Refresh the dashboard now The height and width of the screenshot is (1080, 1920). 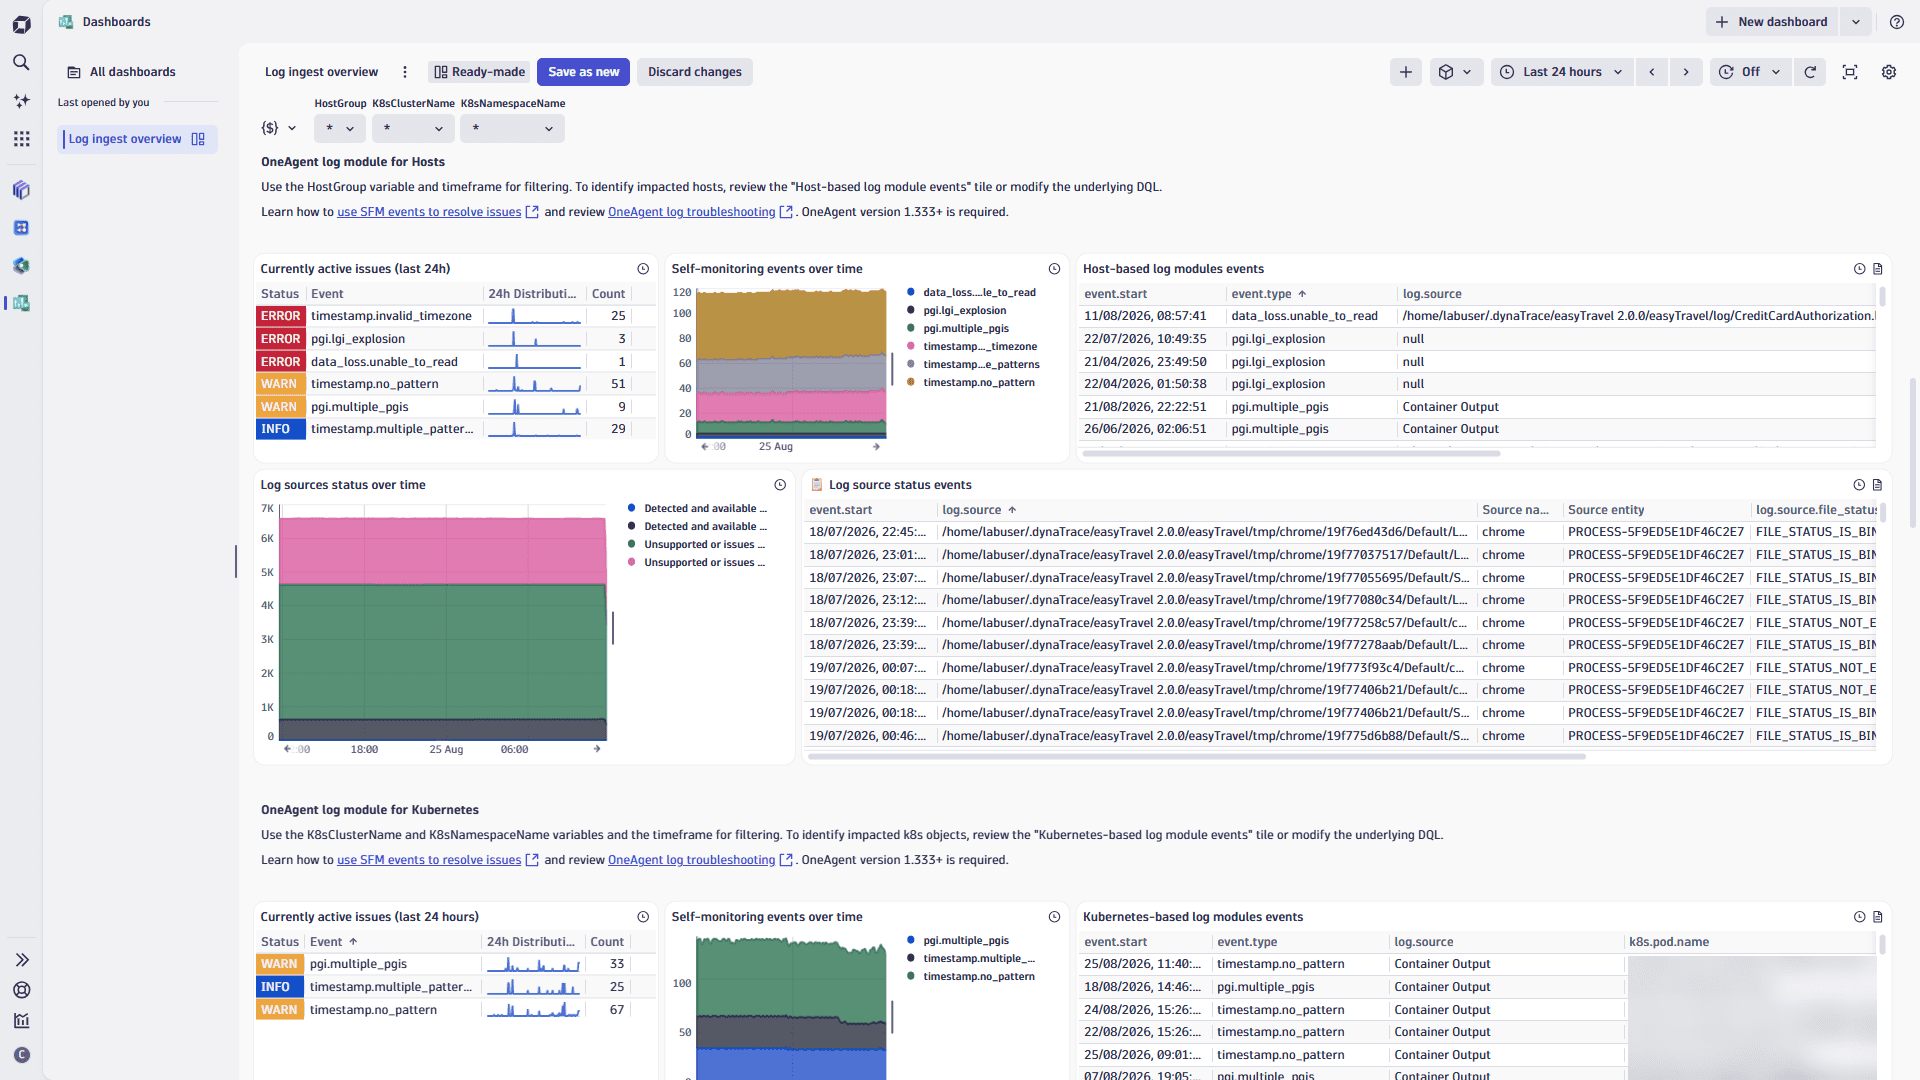click(1810, 72)
